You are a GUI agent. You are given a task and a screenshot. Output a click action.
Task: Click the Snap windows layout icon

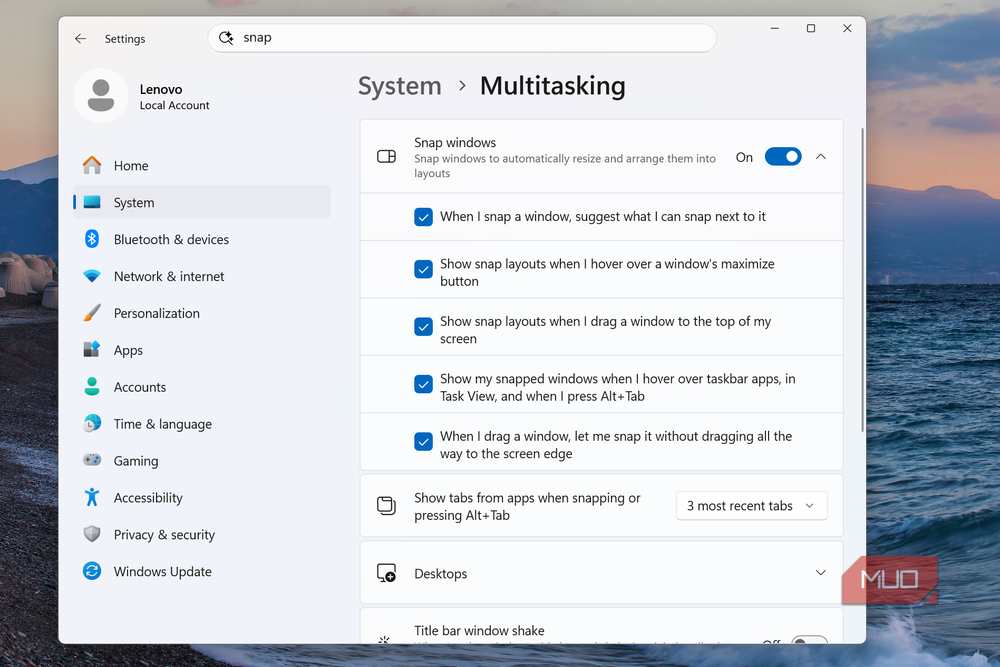point(386,157)
